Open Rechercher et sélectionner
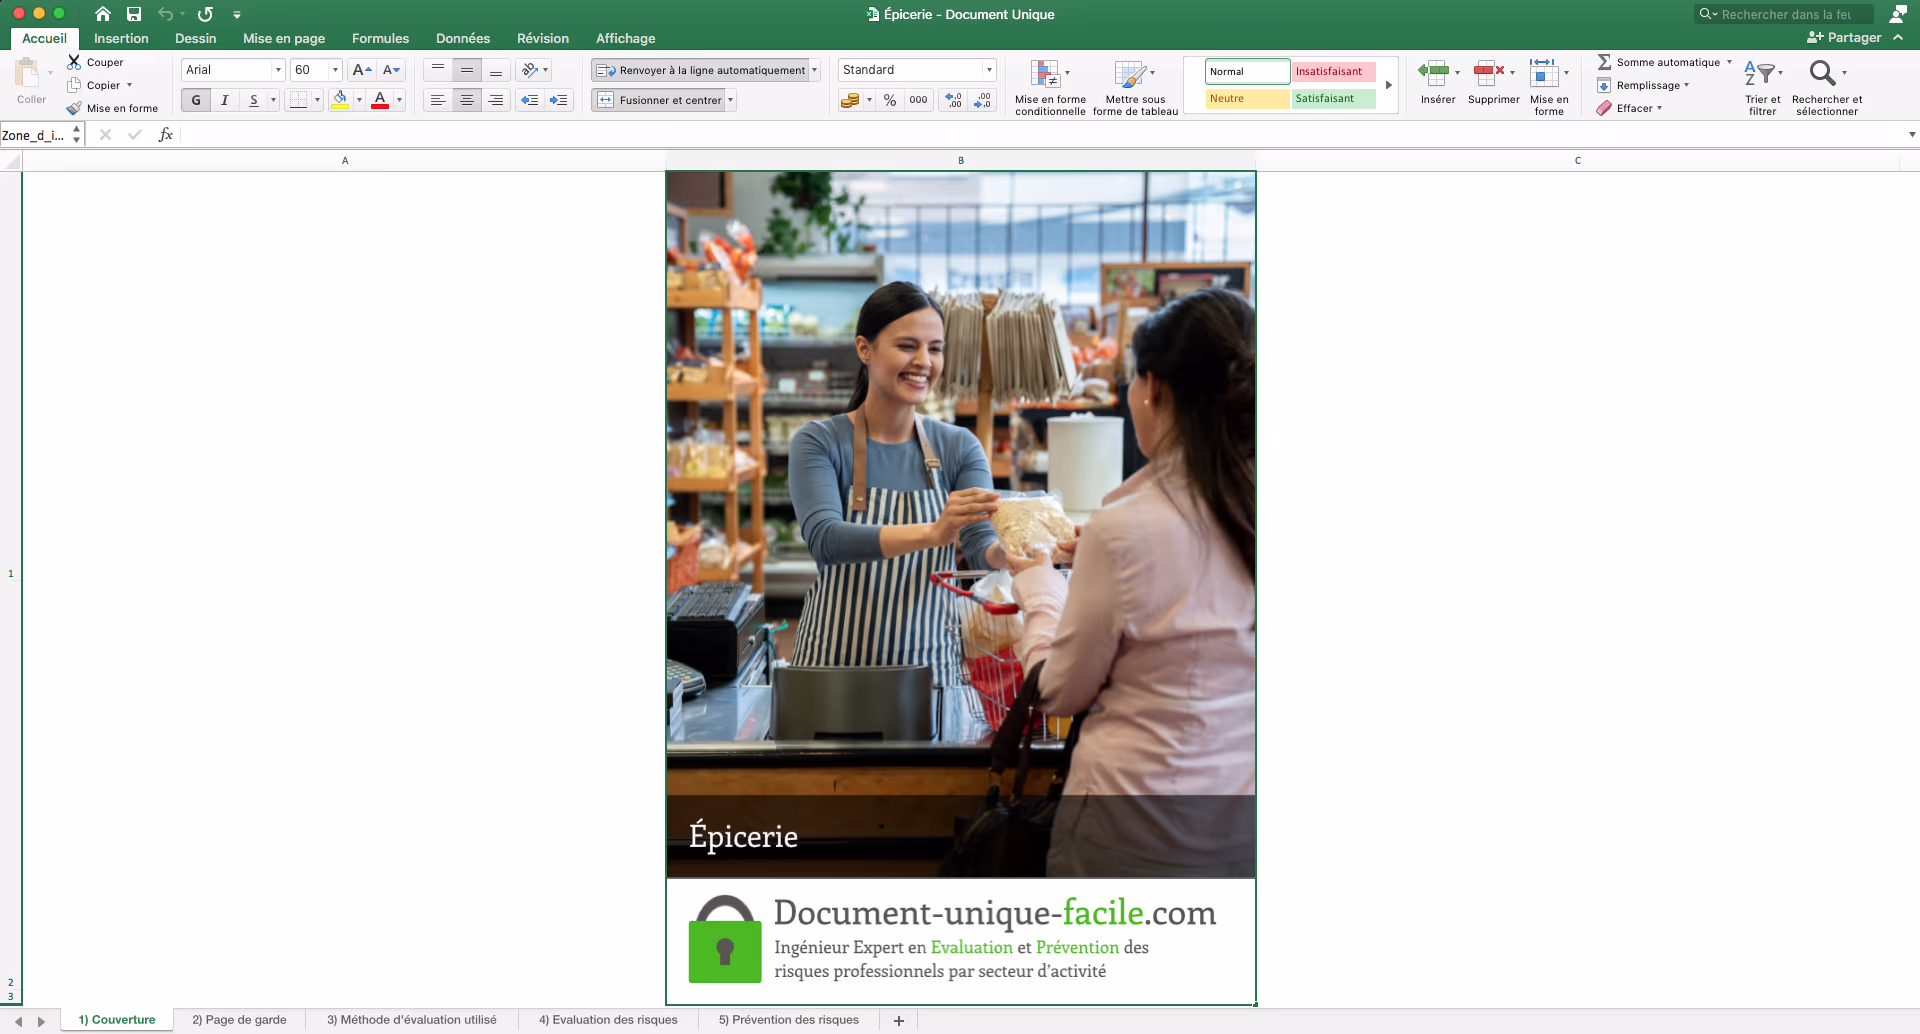1920x1034 pixels. point(1826,87)
